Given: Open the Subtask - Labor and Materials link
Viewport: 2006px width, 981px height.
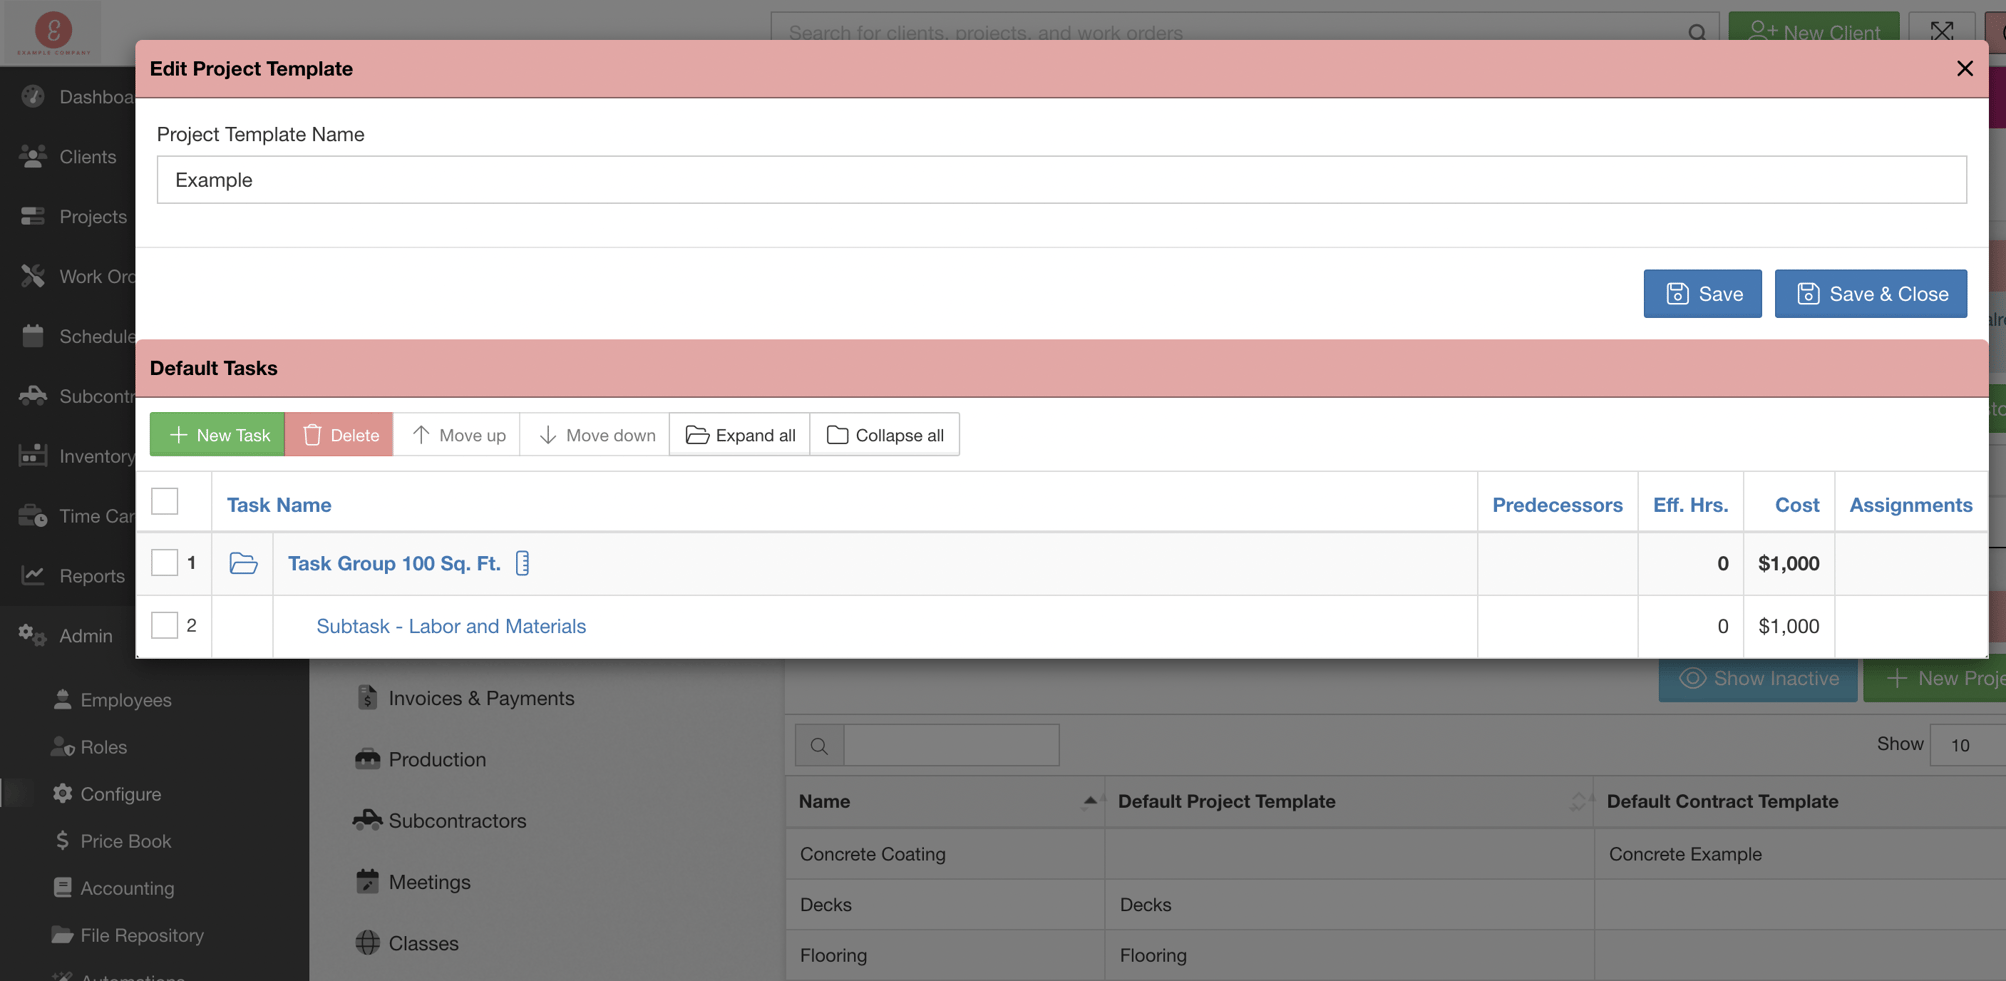Looking at the screenshot, I should coord(450,626).
